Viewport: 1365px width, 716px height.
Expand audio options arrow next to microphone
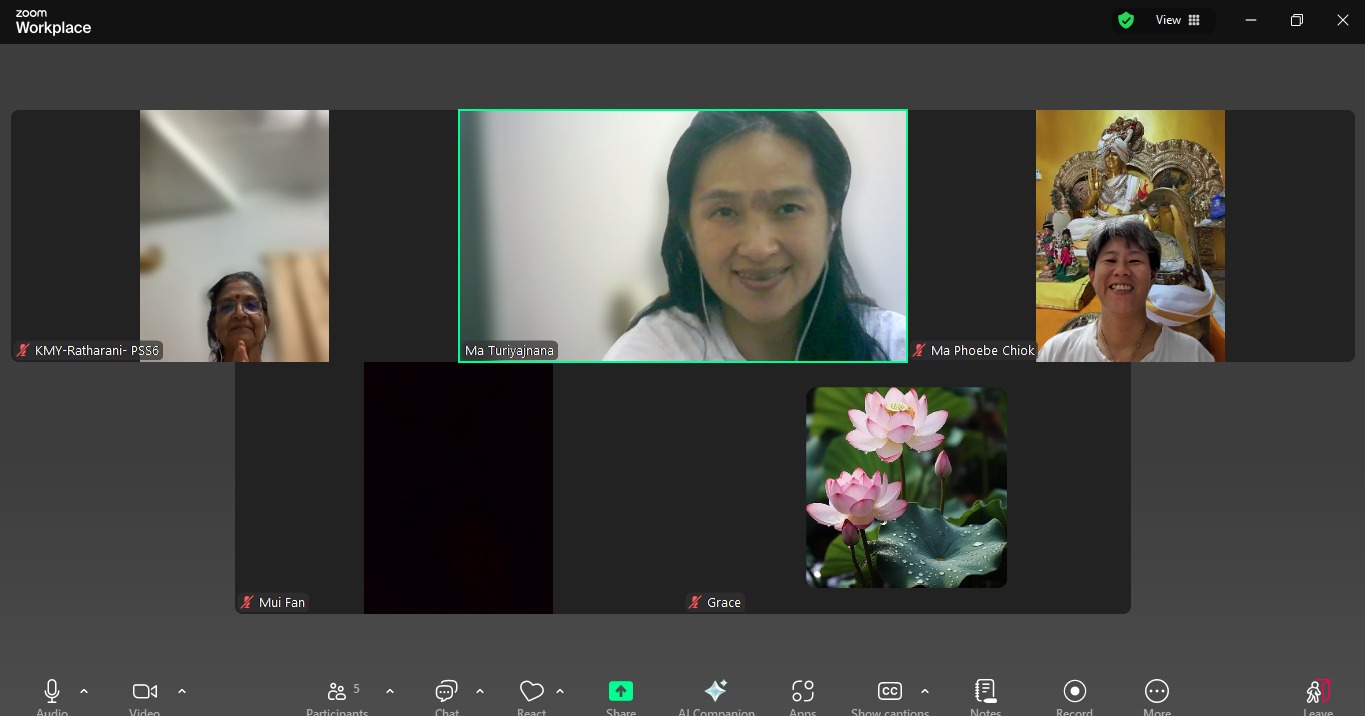click(84, 691)
